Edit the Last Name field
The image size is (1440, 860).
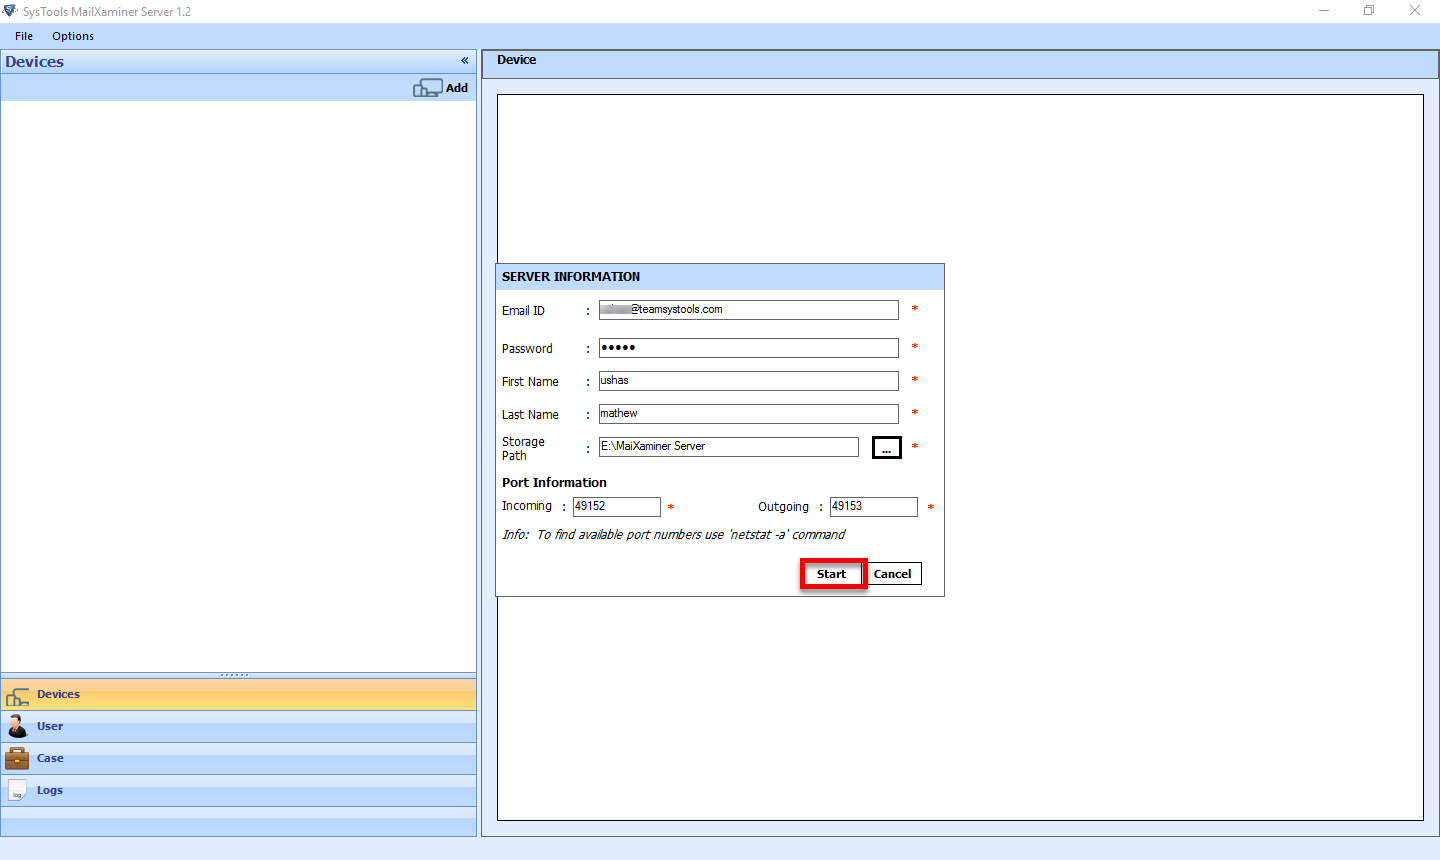click(x=748, y=414)
